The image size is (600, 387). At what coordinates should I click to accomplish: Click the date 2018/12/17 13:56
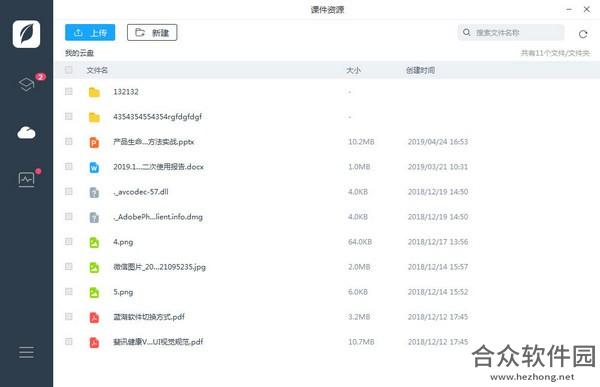[438, 242]
